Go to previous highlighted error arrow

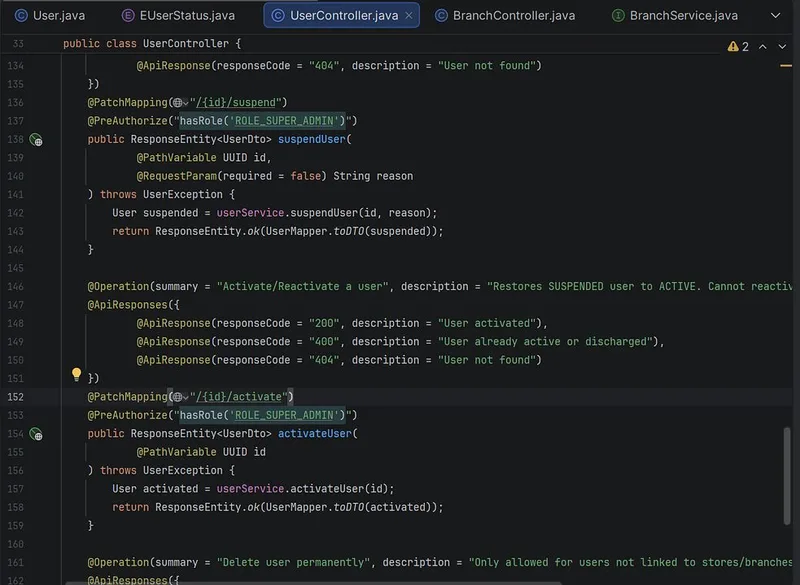[x=763, y=46]
